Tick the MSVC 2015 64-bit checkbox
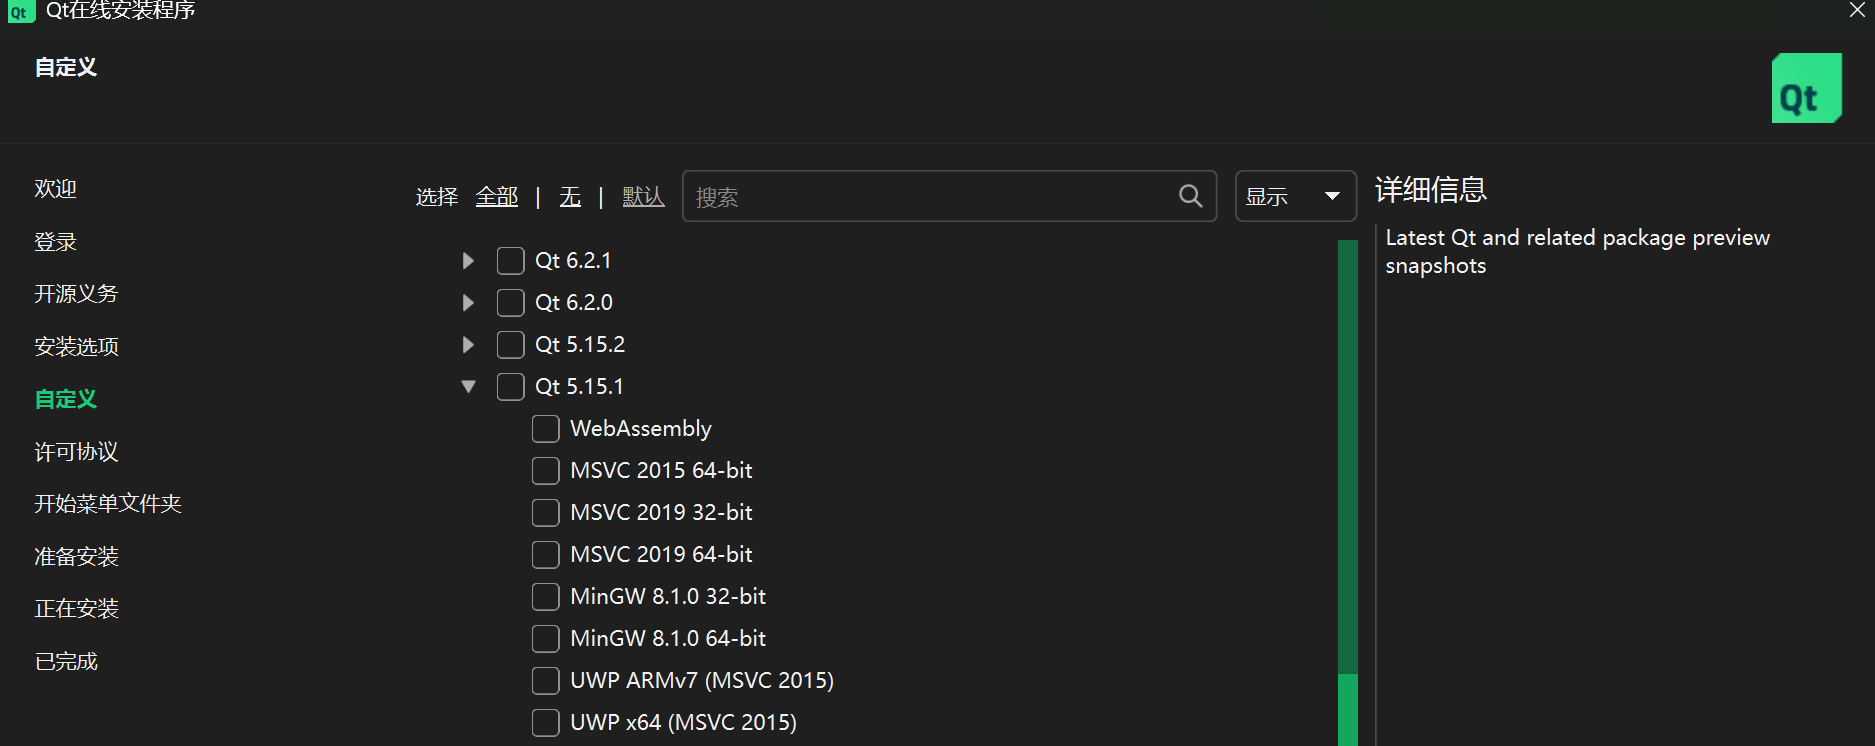Viewport: 1875px width, 746px height. 545,471
